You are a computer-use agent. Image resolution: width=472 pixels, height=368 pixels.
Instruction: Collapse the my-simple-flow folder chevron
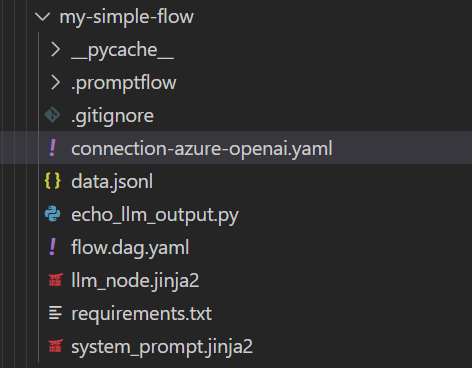pos(43,17)
